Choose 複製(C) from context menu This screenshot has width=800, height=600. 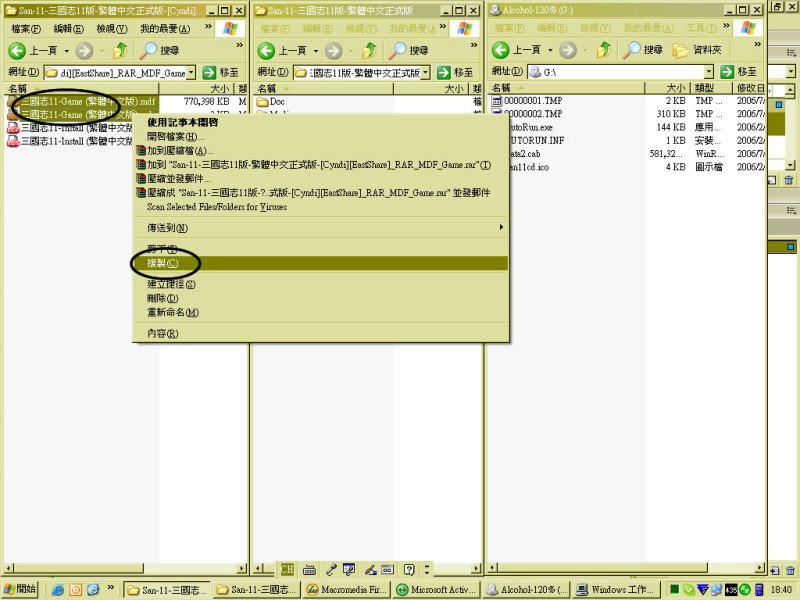click(320, 263)
